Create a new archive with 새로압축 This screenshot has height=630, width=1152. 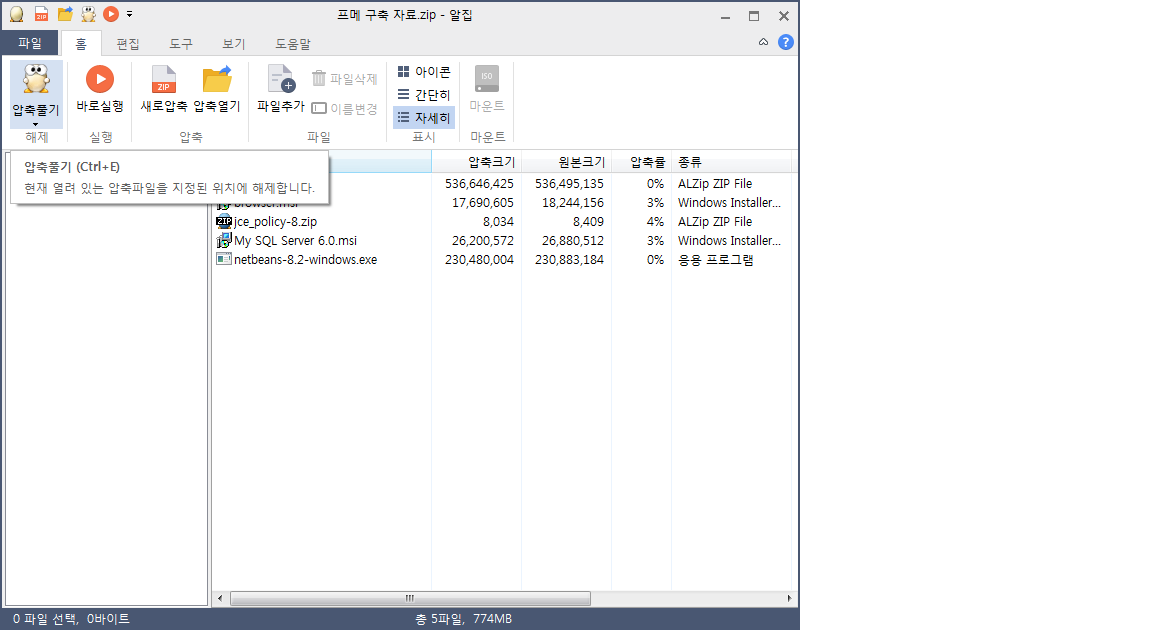pos(164,90)
